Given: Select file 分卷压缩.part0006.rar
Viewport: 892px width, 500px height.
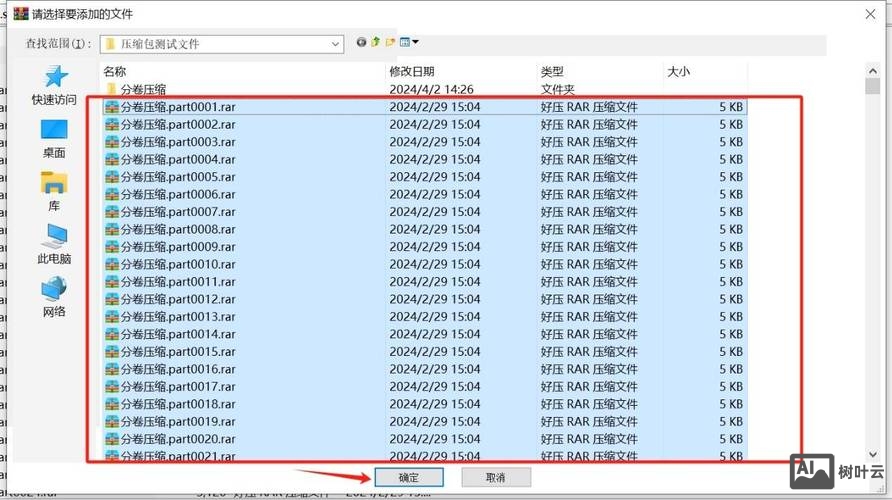Looking at the screenshot, I should click(x=424, y=195).
